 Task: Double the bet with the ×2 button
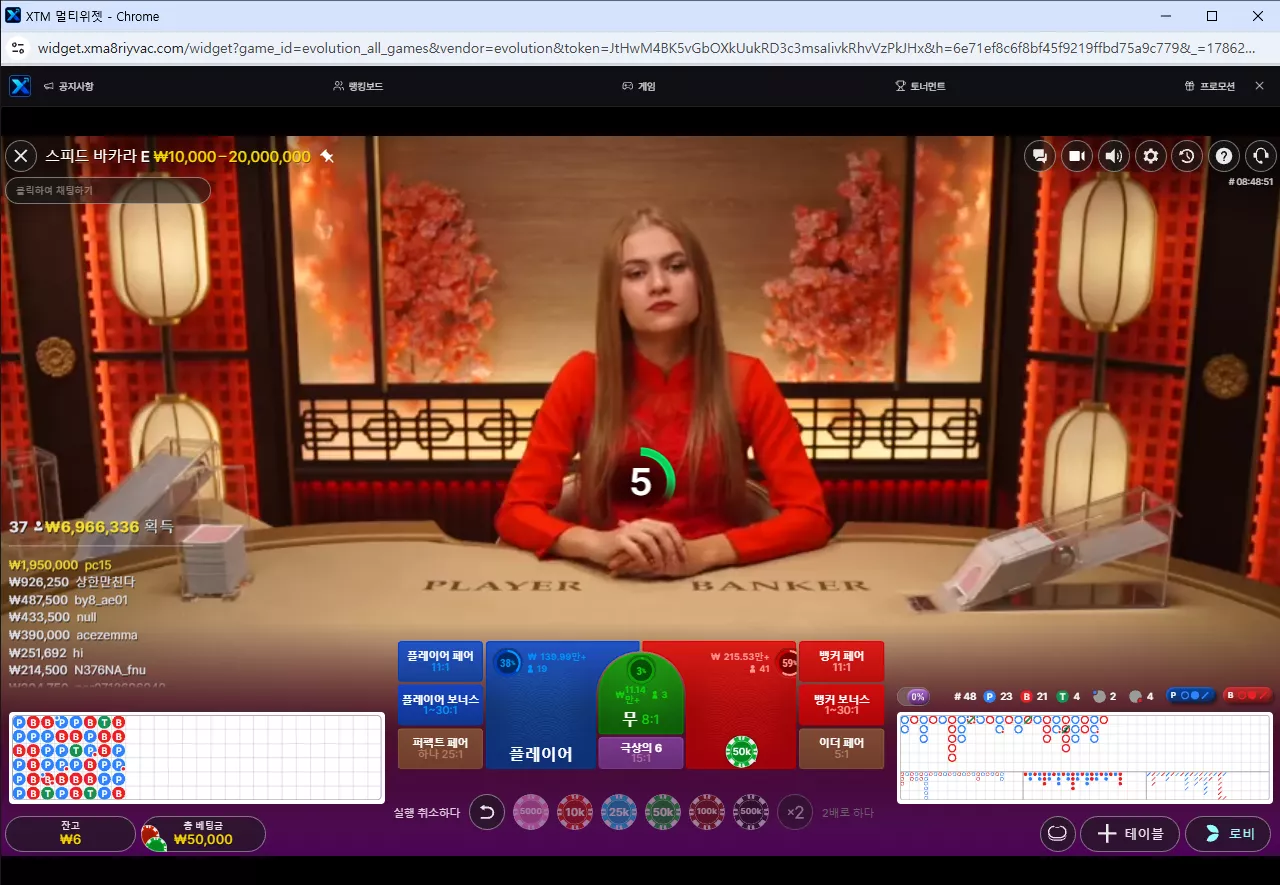pyautogui.click(x=795, y=812)
